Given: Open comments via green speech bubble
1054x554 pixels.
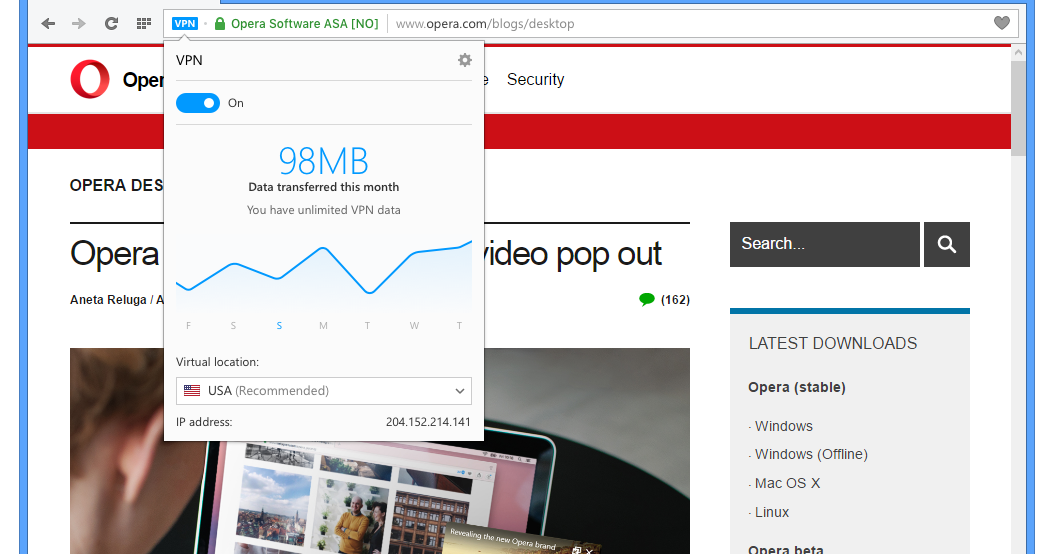Looking at the screenshot, I should tap(647, 299).
